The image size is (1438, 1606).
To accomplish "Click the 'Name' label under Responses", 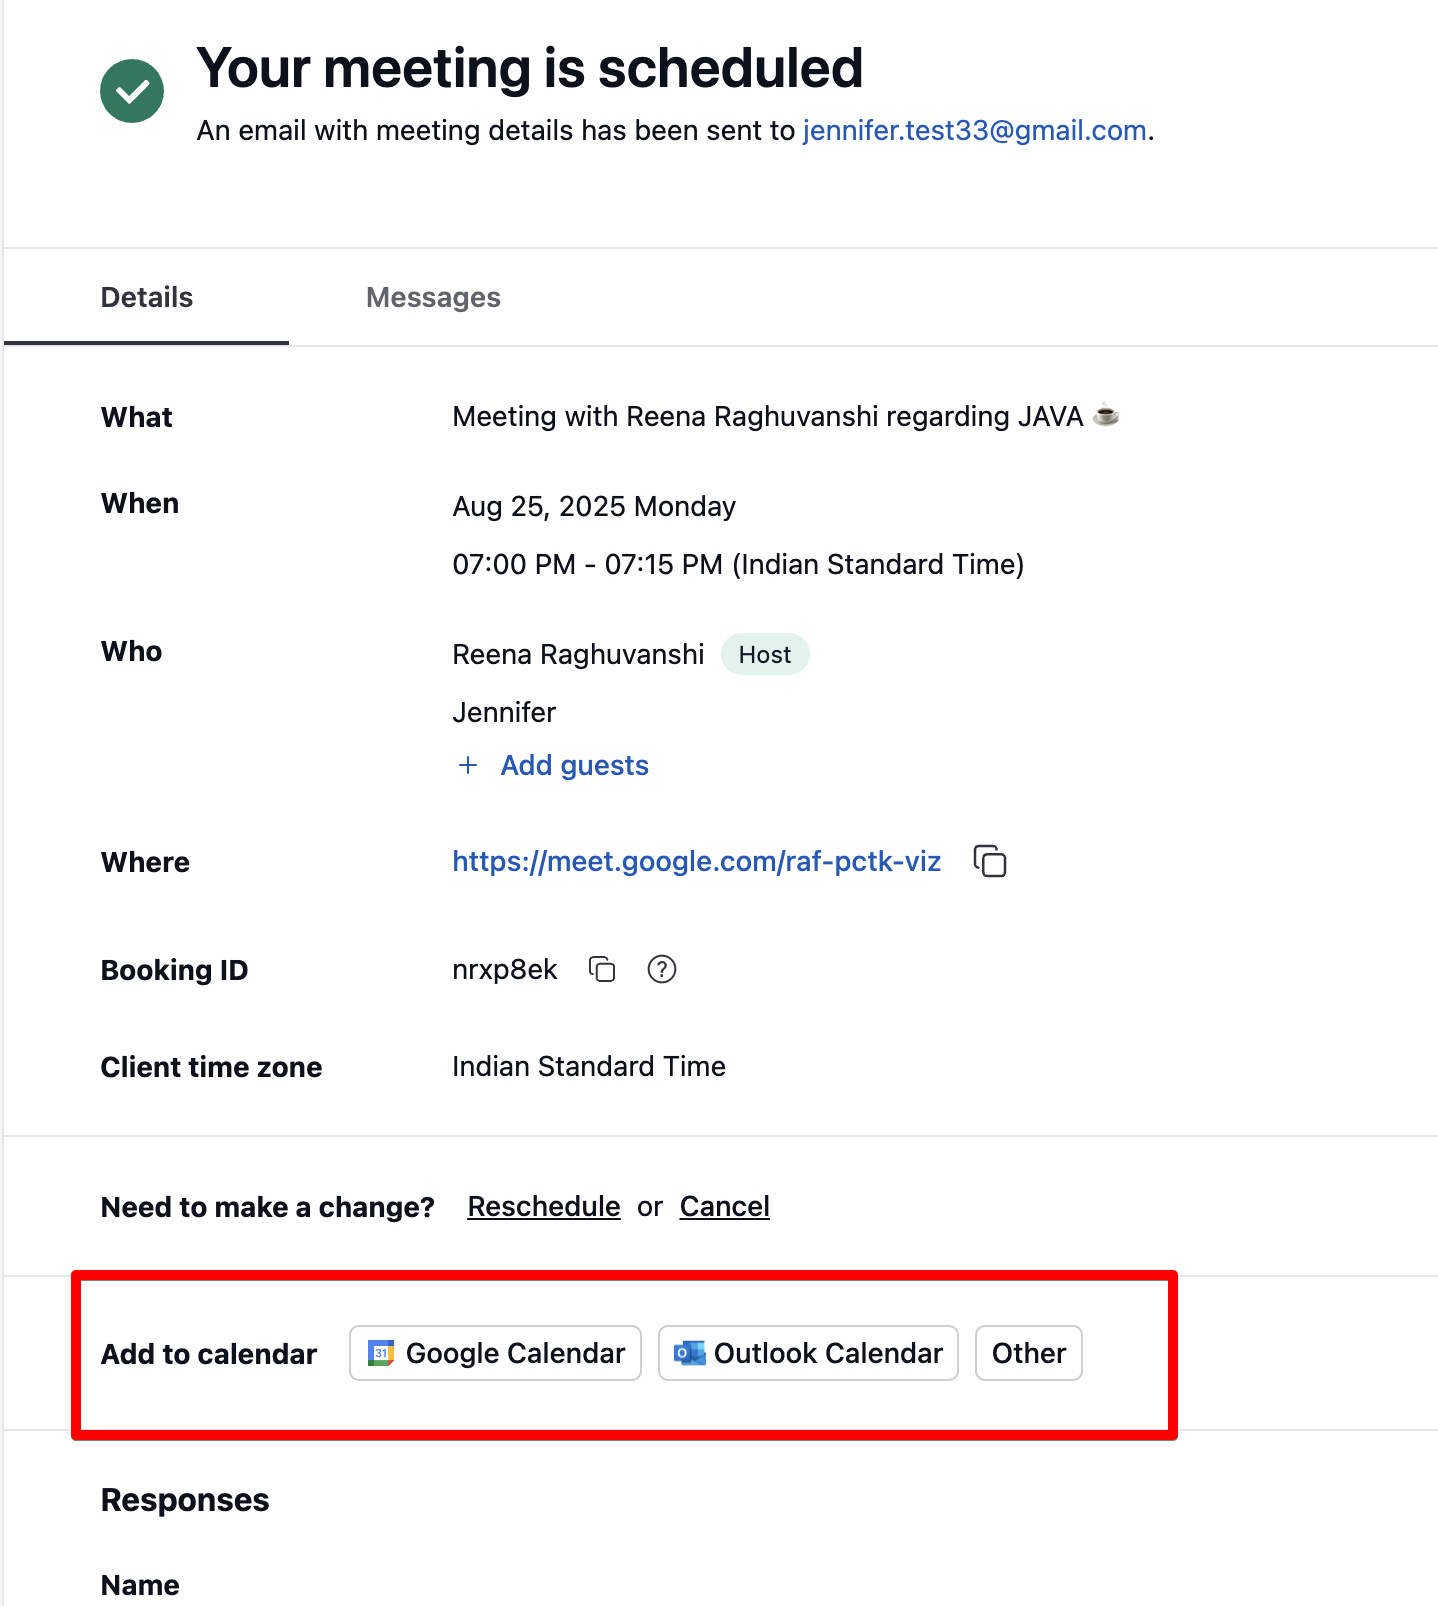I will point(140,1585).
